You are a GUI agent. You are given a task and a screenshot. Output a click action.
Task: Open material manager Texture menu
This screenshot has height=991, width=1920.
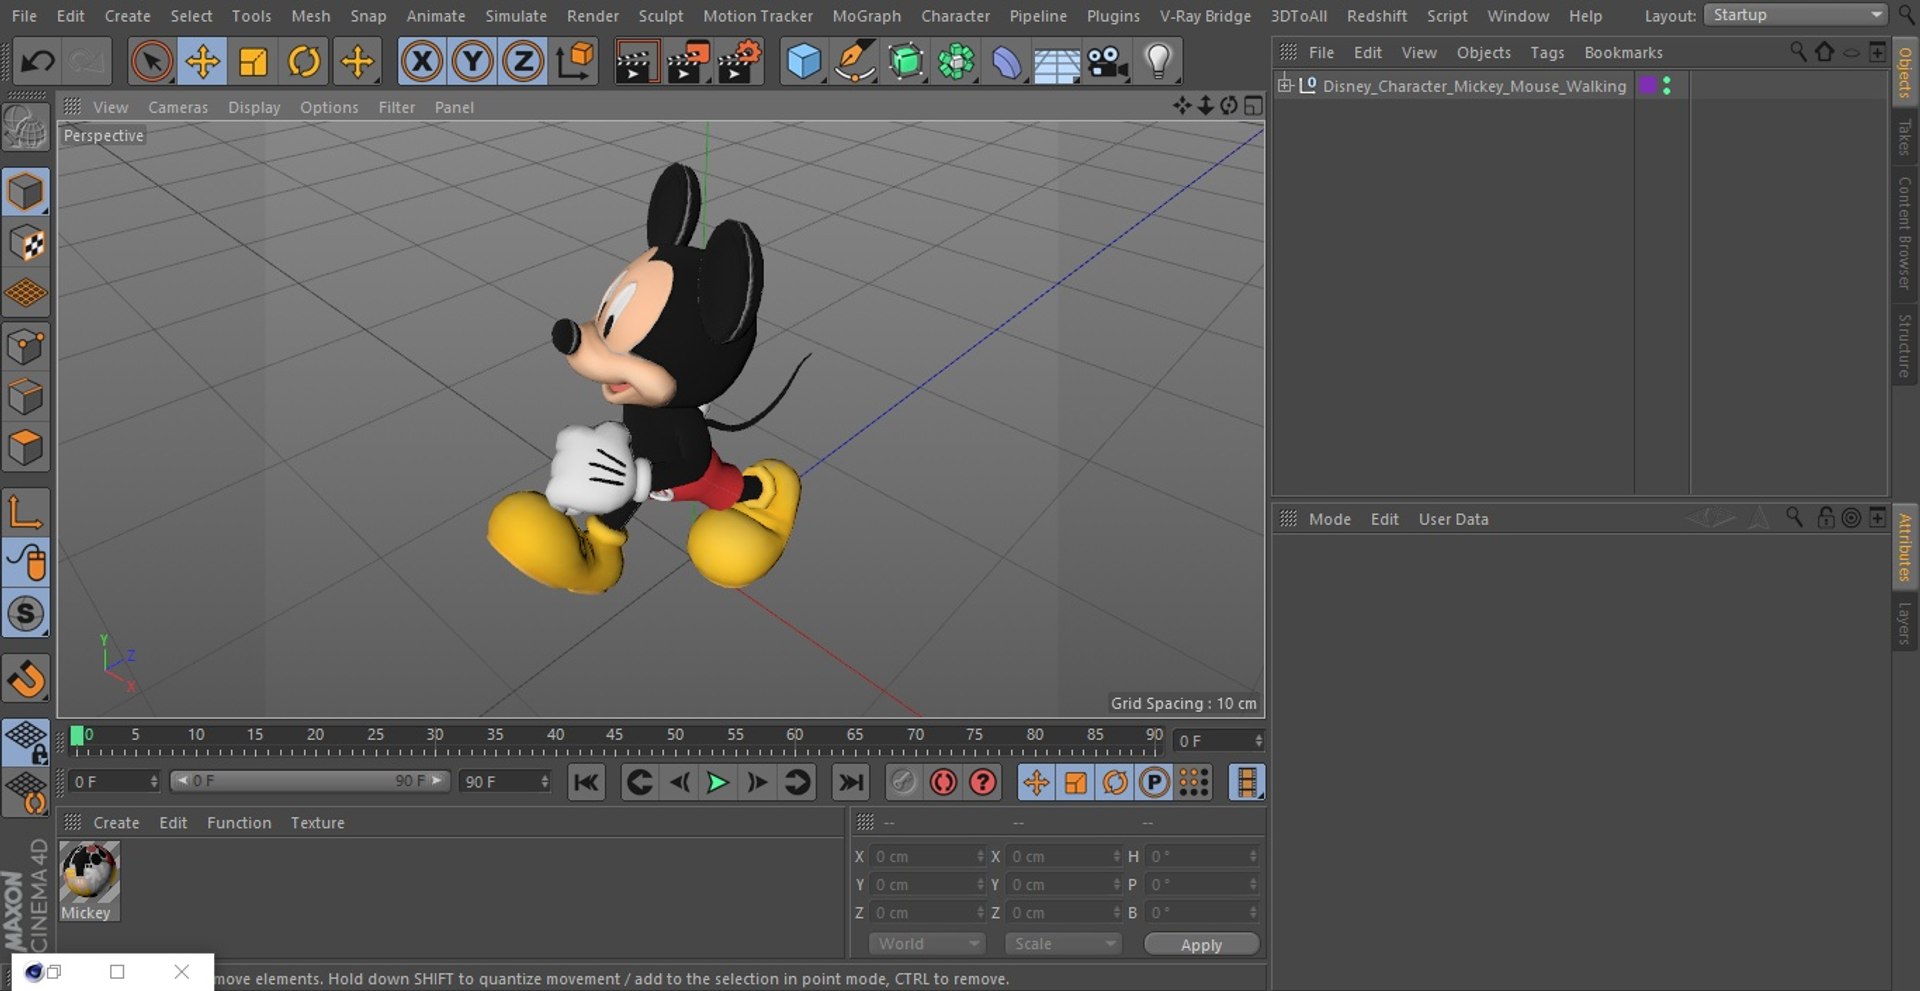coord(317,822)
